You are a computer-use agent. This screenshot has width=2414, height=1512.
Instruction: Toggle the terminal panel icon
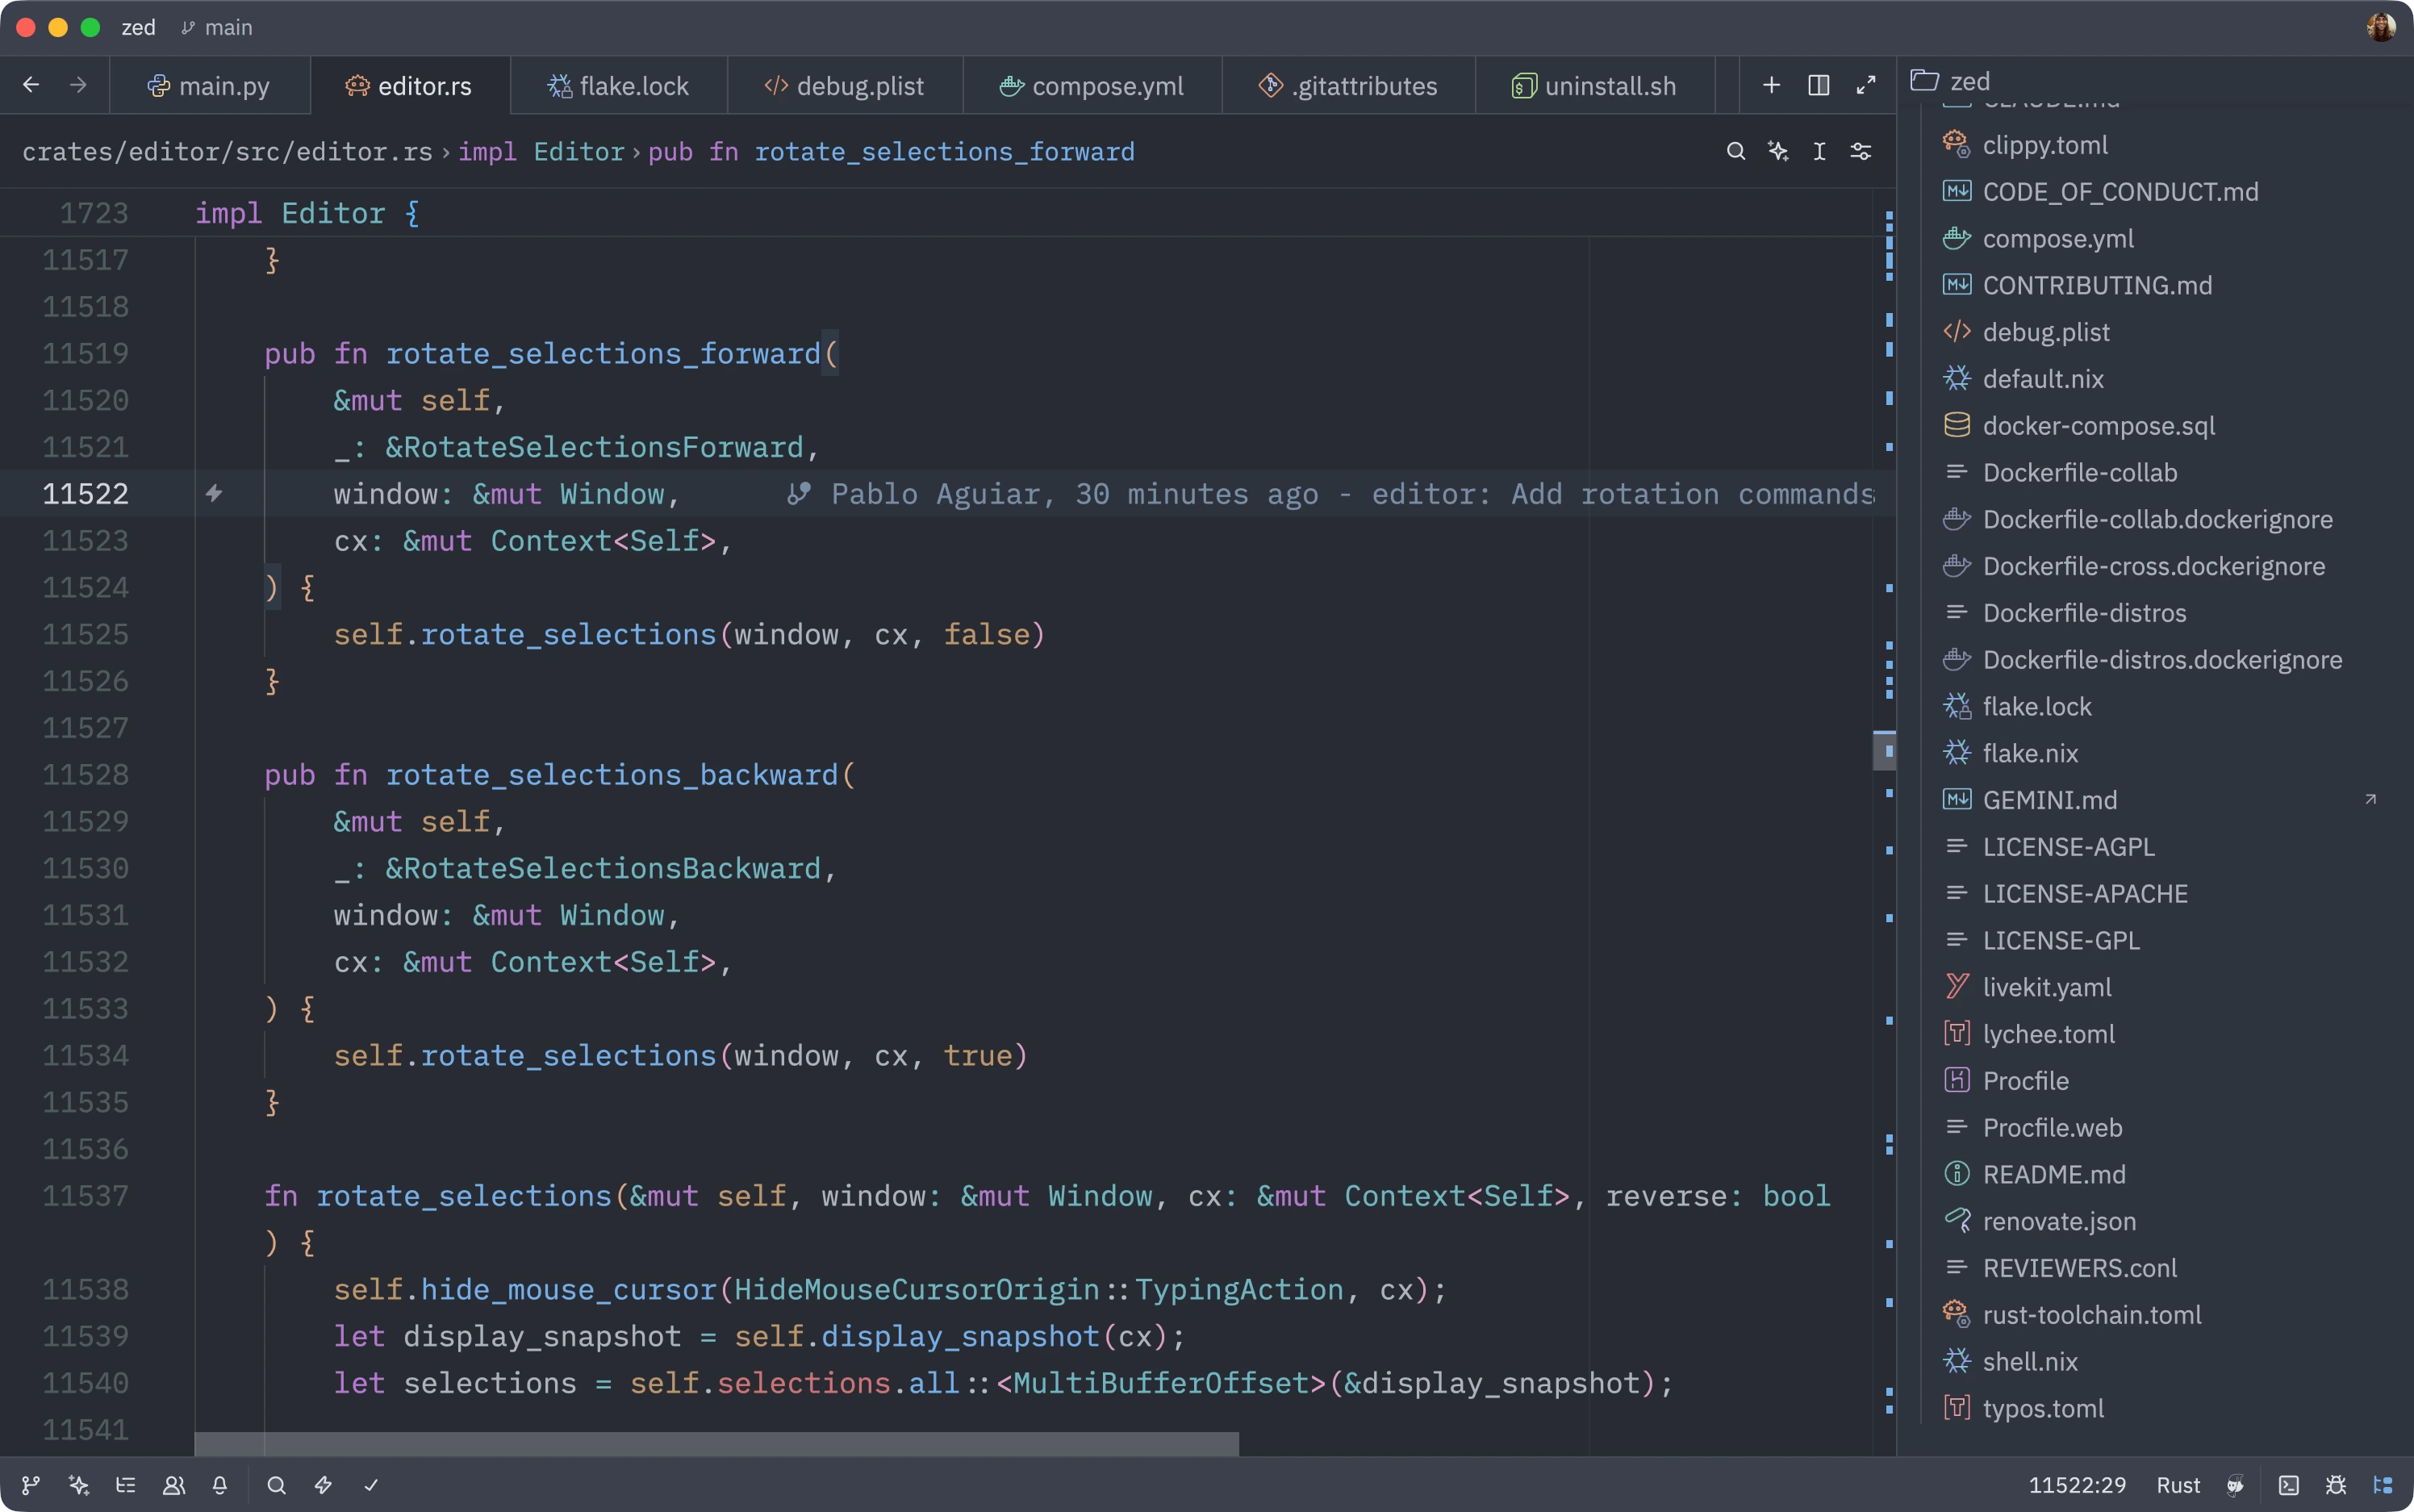[x=2290, y=1486]
